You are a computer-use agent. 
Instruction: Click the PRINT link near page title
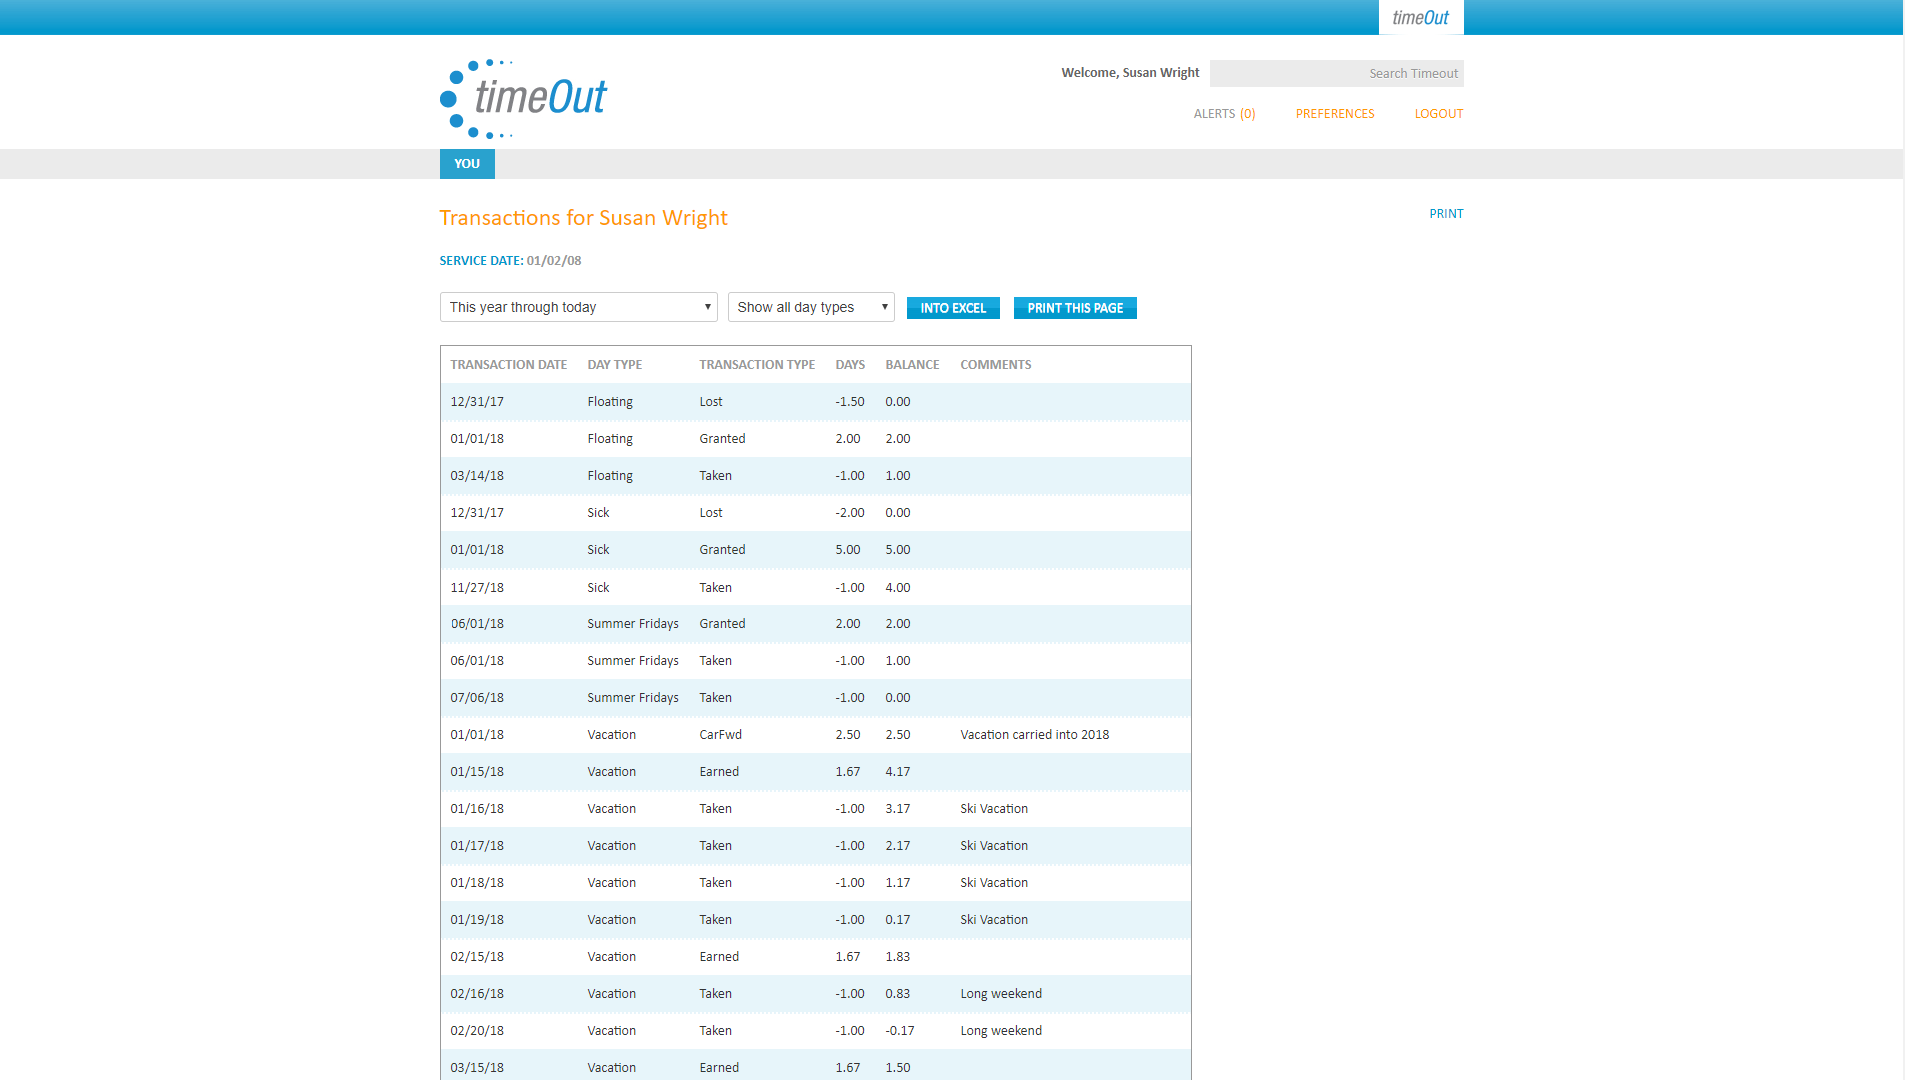coord(1446,214)
